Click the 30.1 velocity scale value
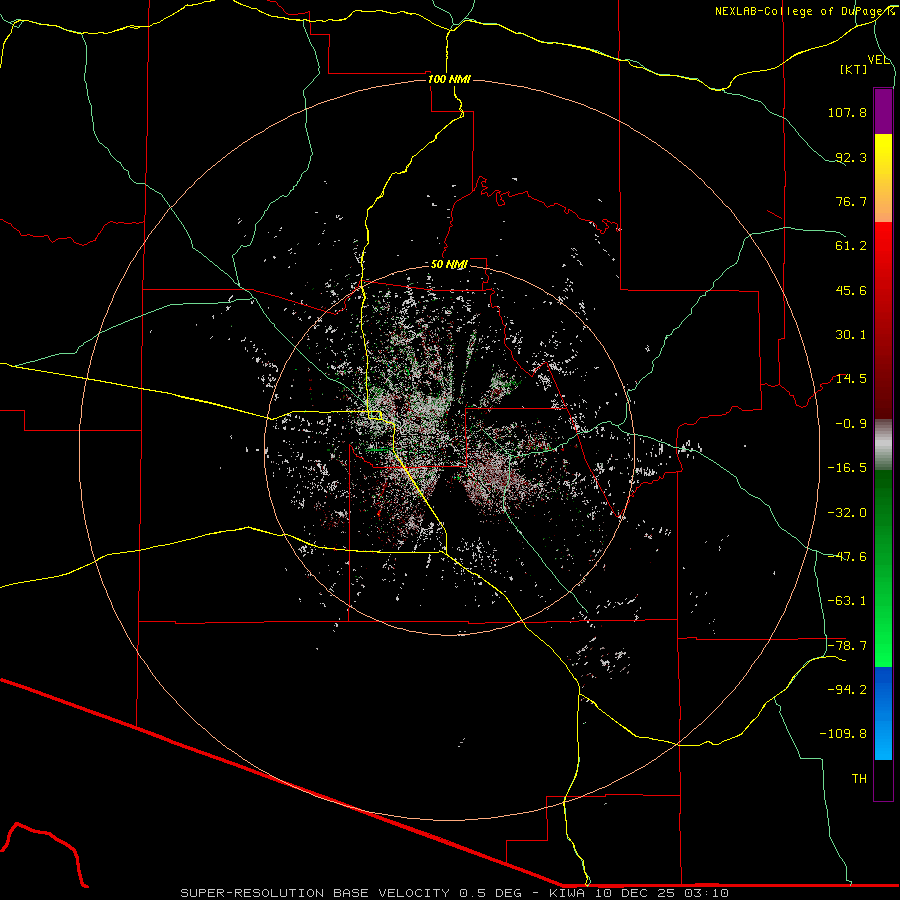900x900 pixels. 851,335
